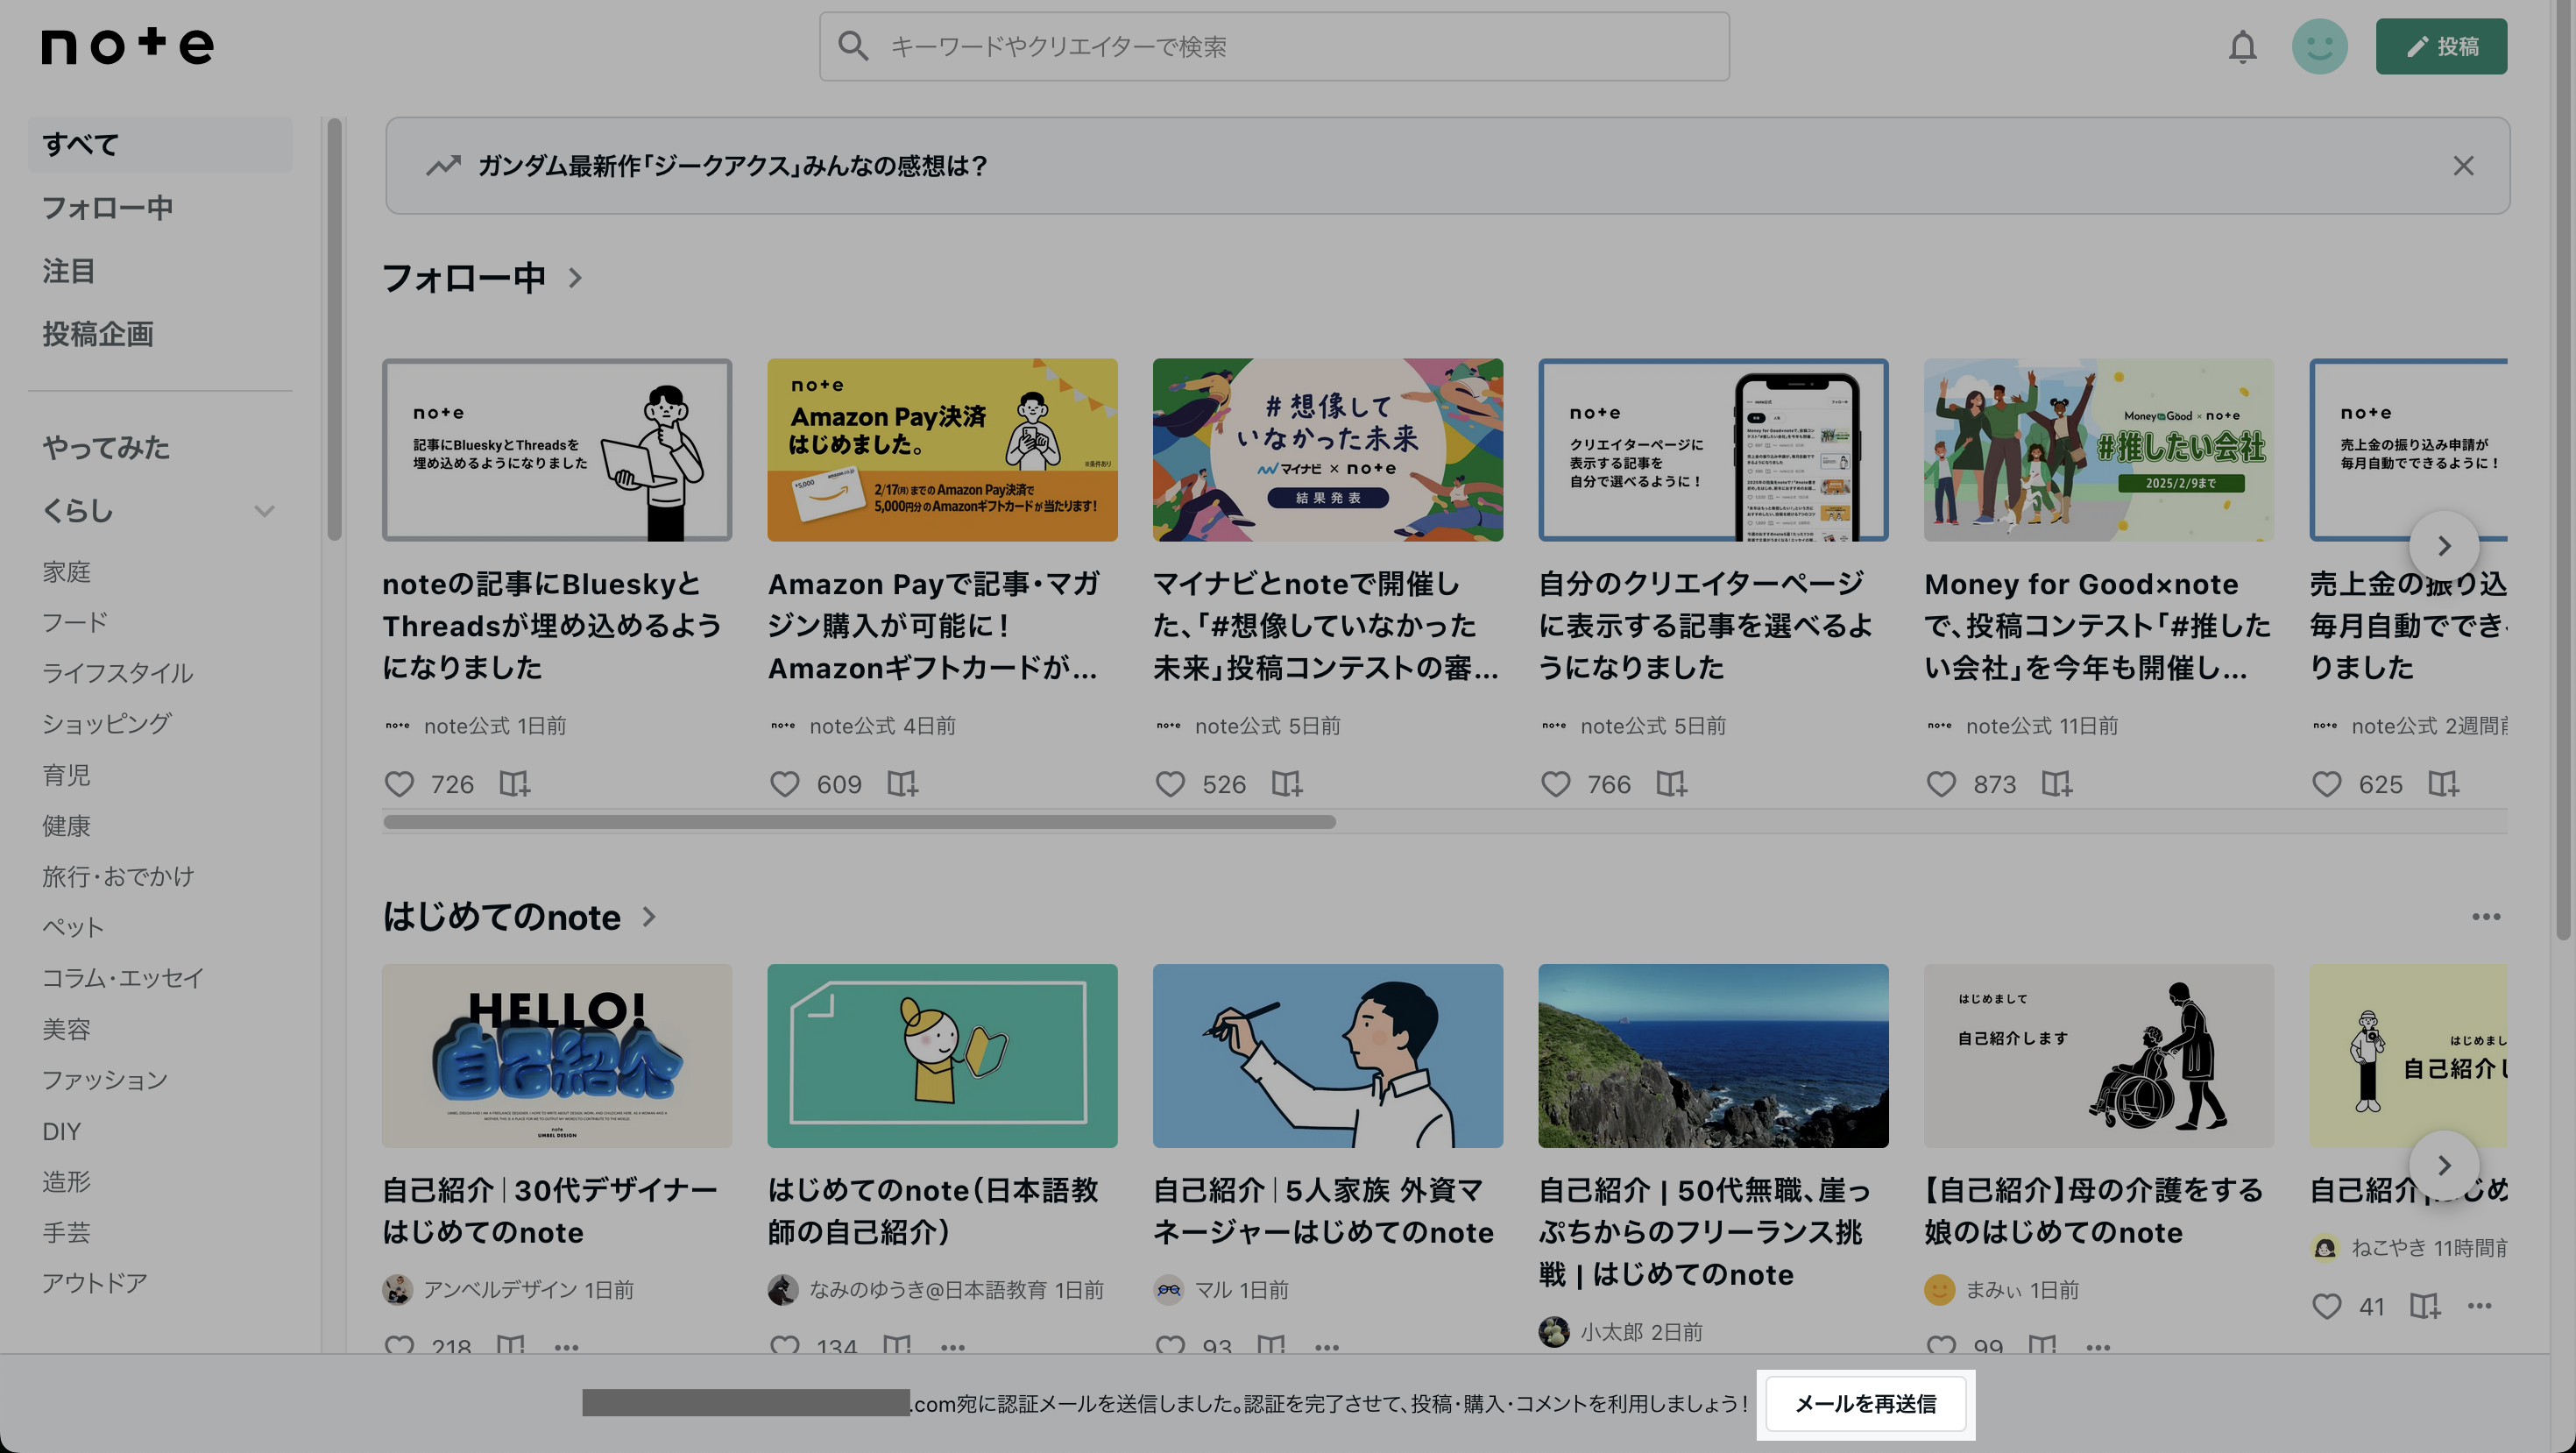Open the フード subcategory
Viewport: 2576px width, 1453px height.
74,622
